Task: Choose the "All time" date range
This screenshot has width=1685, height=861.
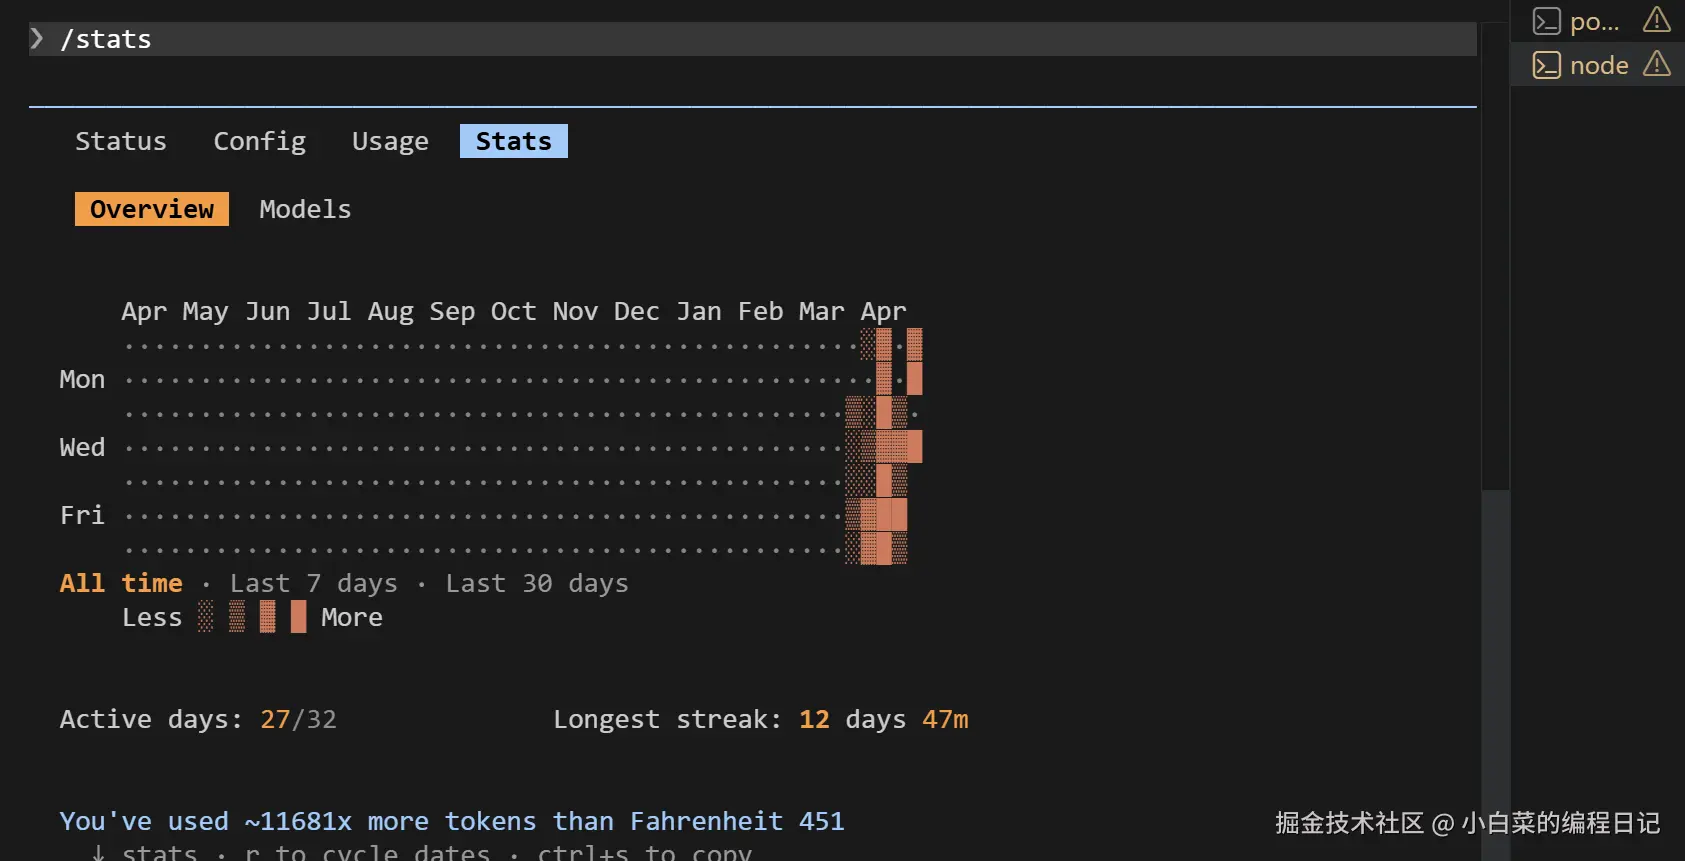Action: click(x=121, y=583)
